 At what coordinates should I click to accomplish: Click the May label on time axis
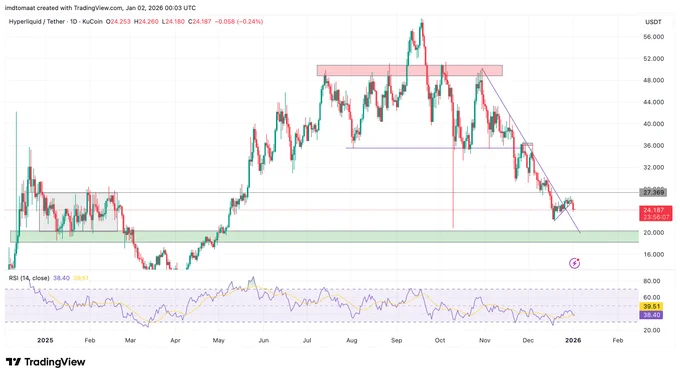219,340
